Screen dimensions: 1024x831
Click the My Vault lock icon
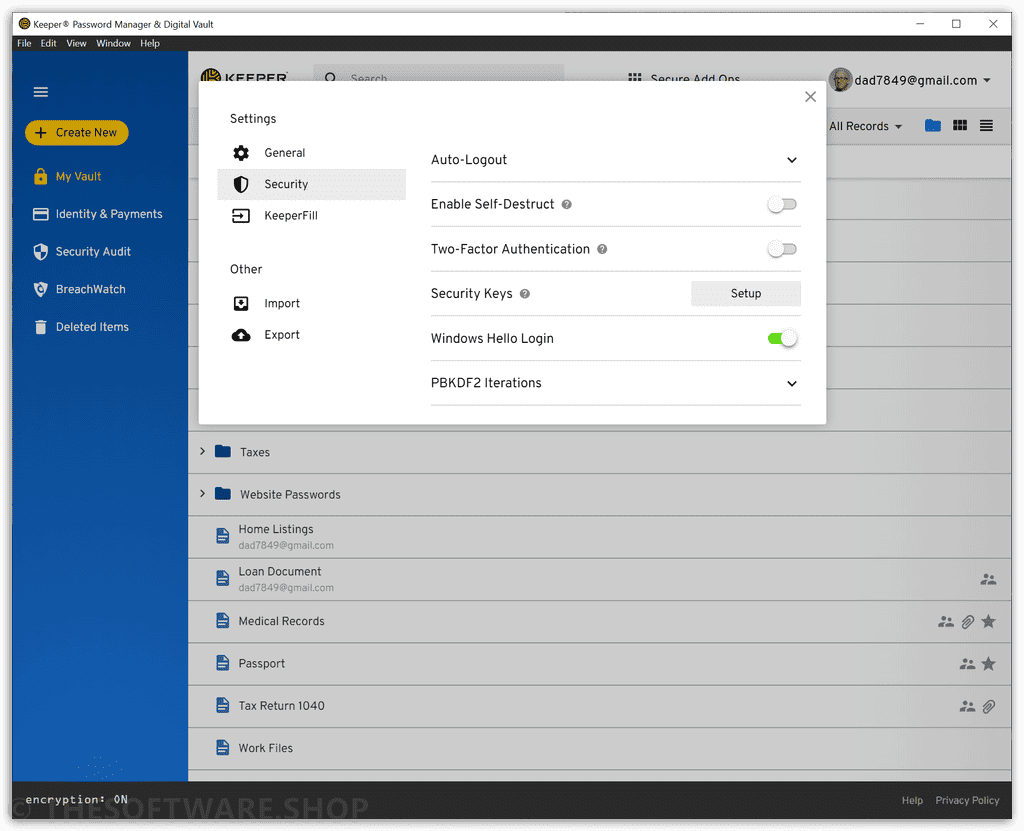click(40, 176)
